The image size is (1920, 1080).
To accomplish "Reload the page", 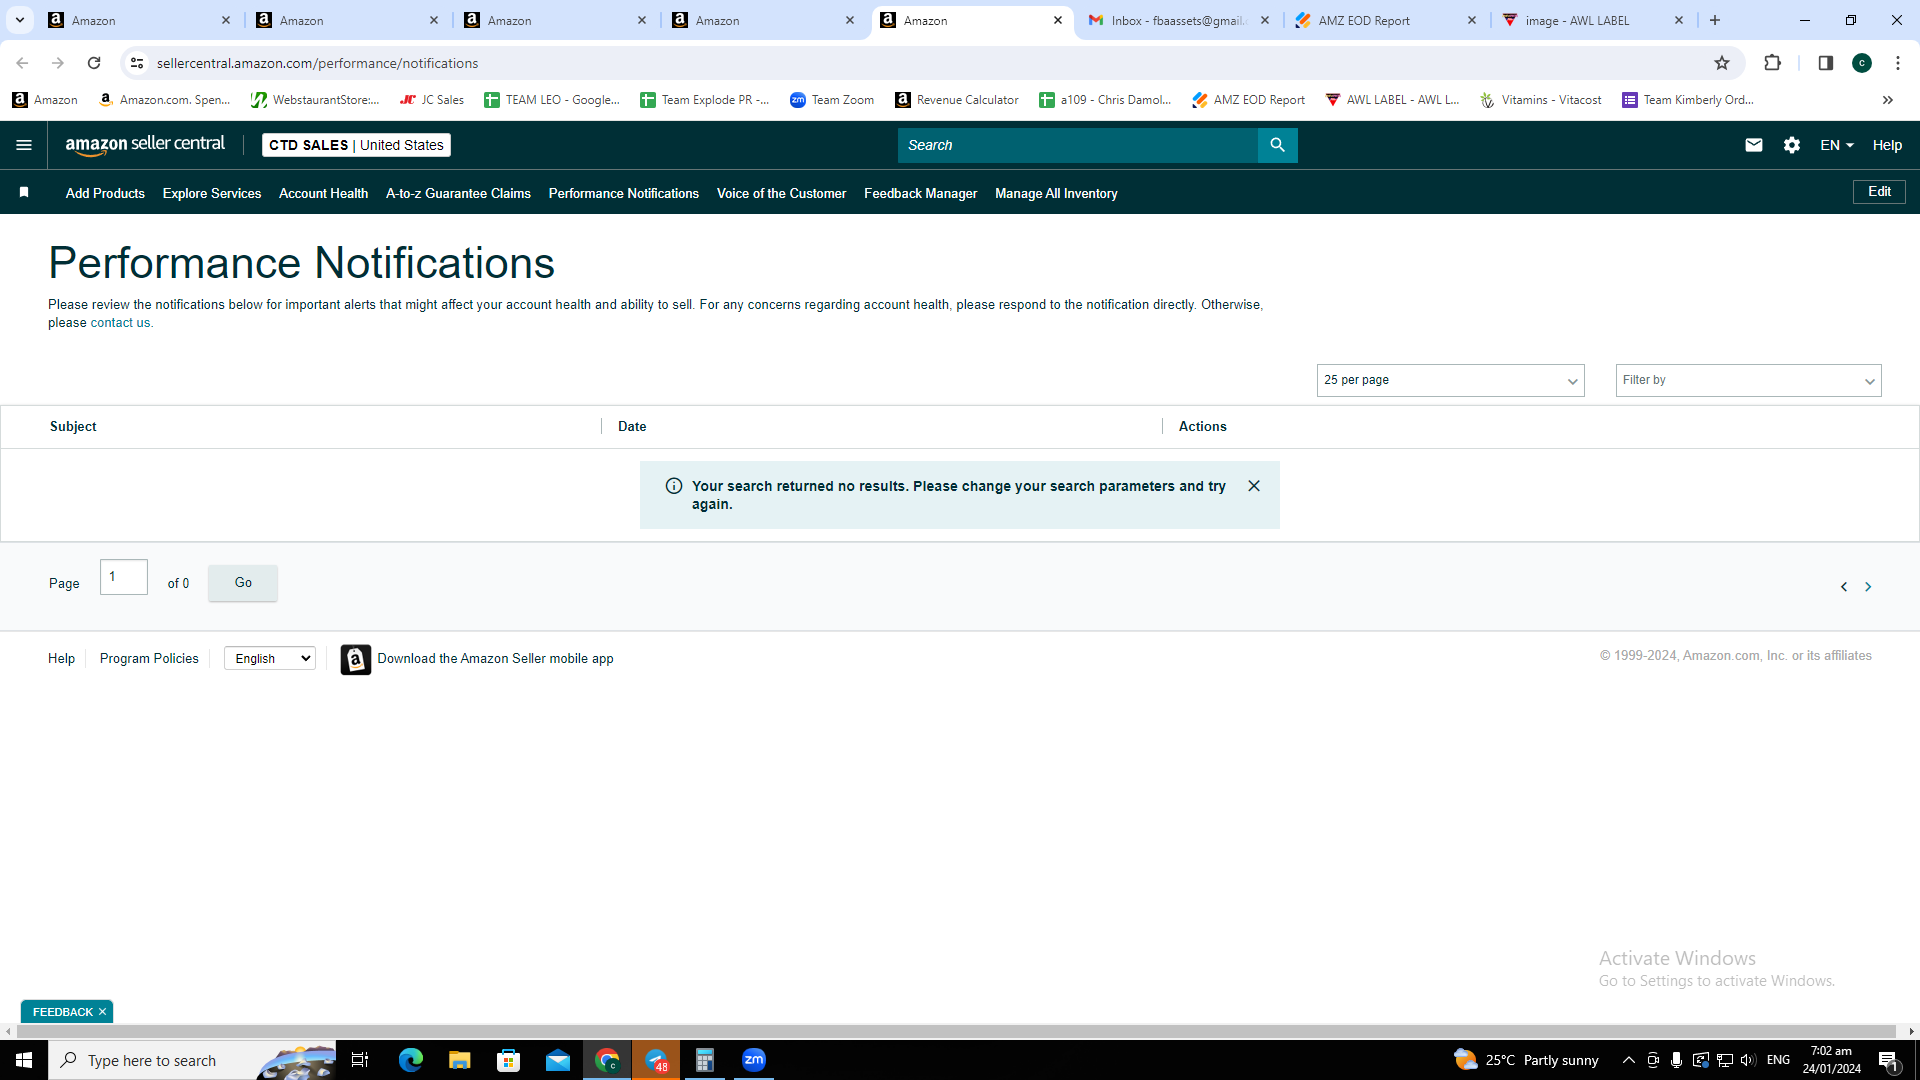I will click(94, 63).
